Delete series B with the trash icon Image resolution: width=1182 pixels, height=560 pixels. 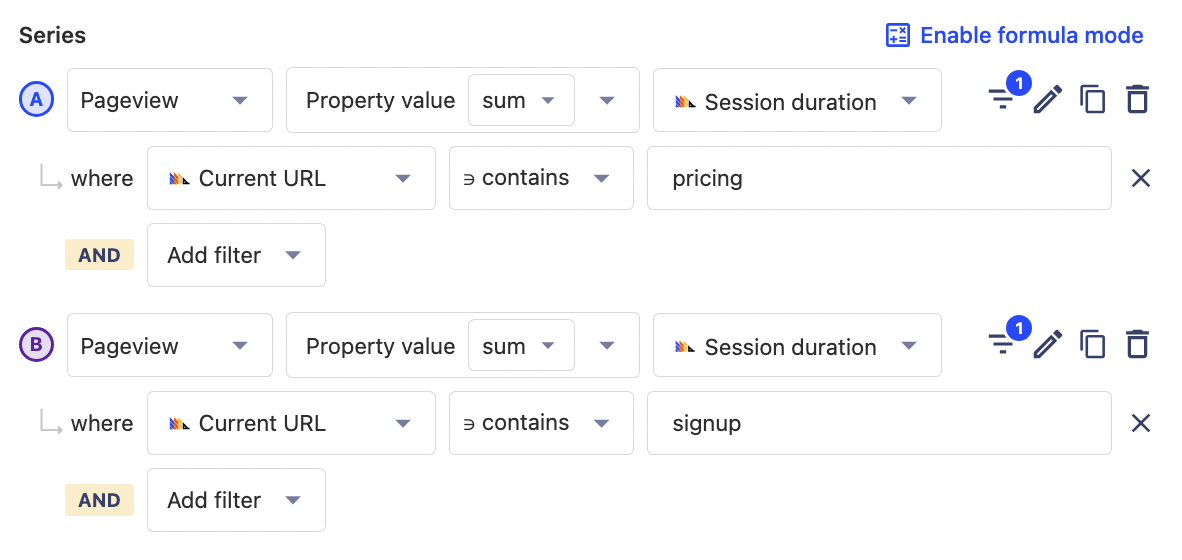1137,345
